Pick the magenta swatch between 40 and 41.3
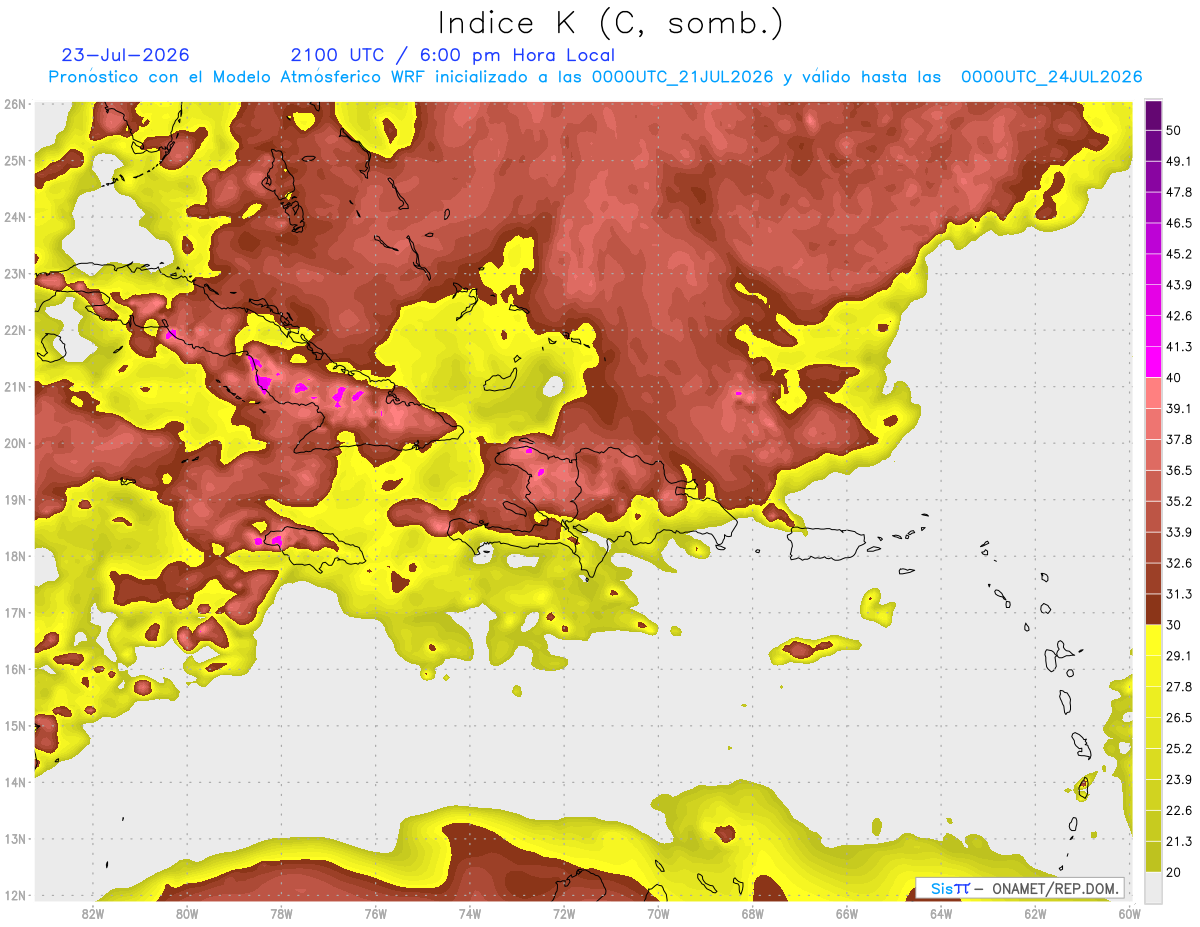Image resolution: width=1200 pixels, height=927 pixels. click(1153, 362)
